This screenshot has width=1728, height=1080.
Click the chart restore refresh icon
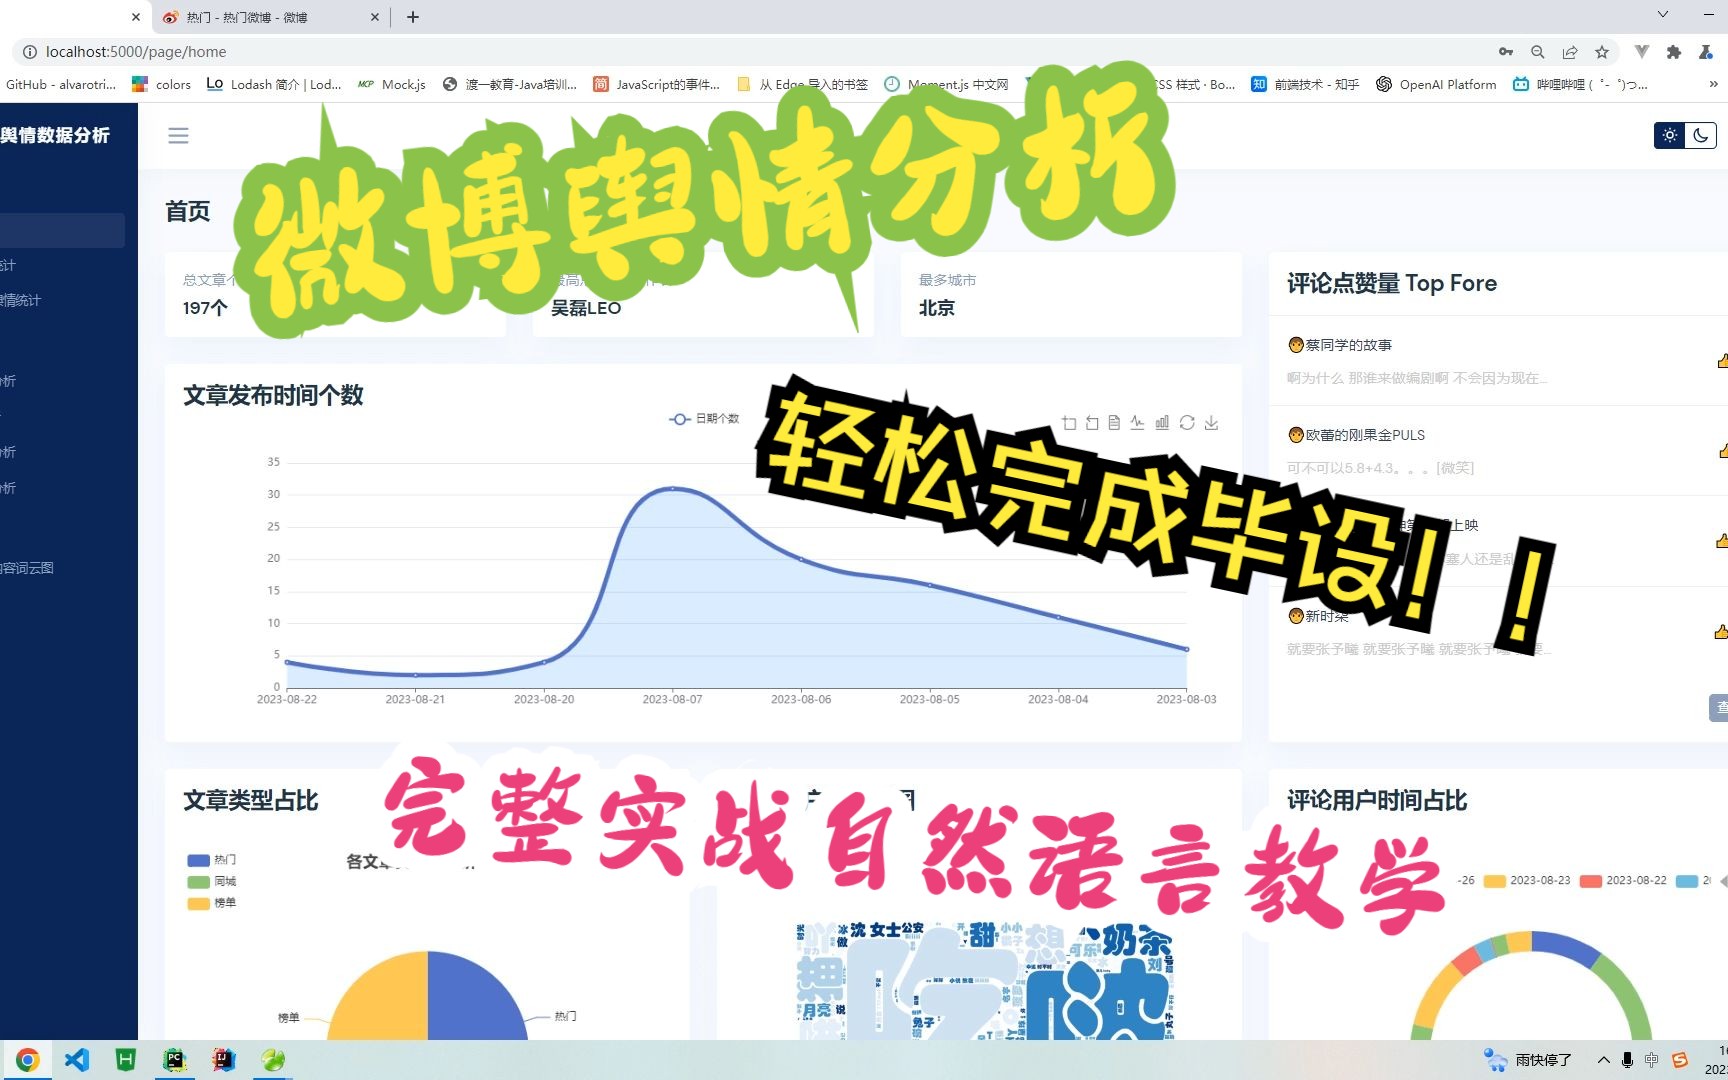coord(1187,423)
